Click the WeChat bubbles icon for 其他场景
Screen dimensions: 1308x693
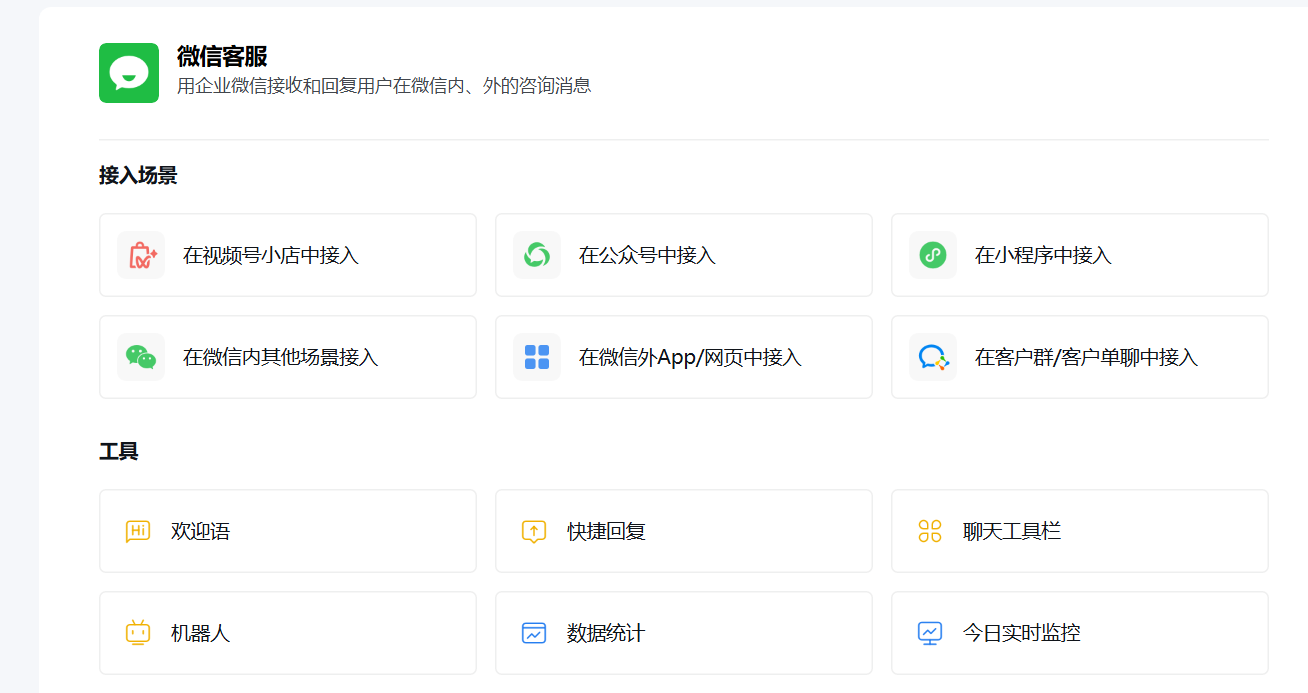141,357
